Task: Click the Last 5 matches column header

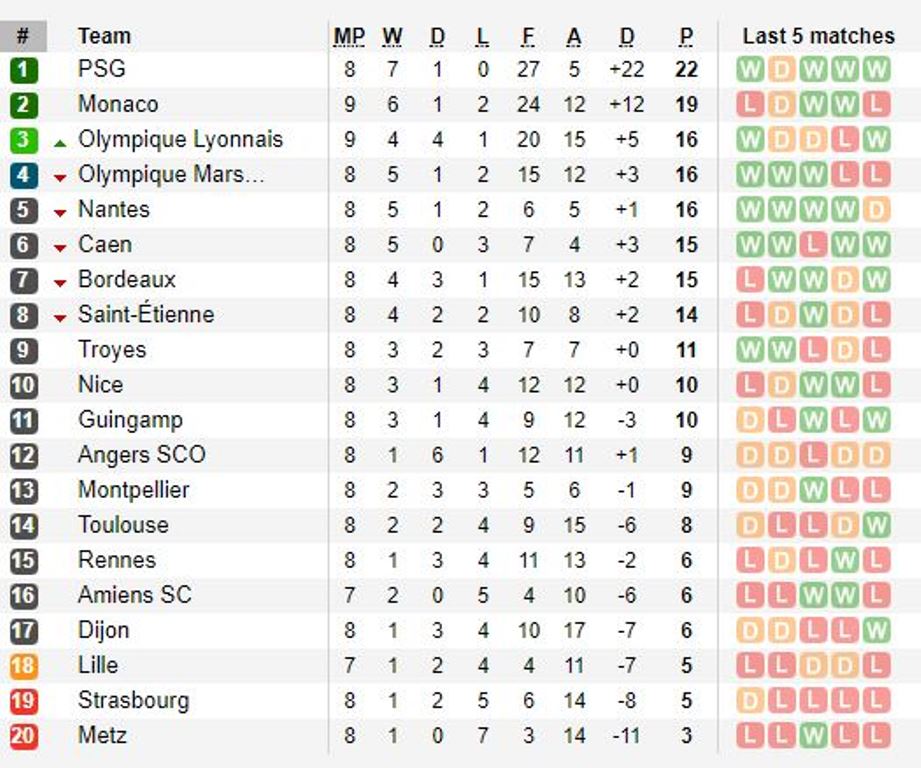Action: tap(819, 34)
